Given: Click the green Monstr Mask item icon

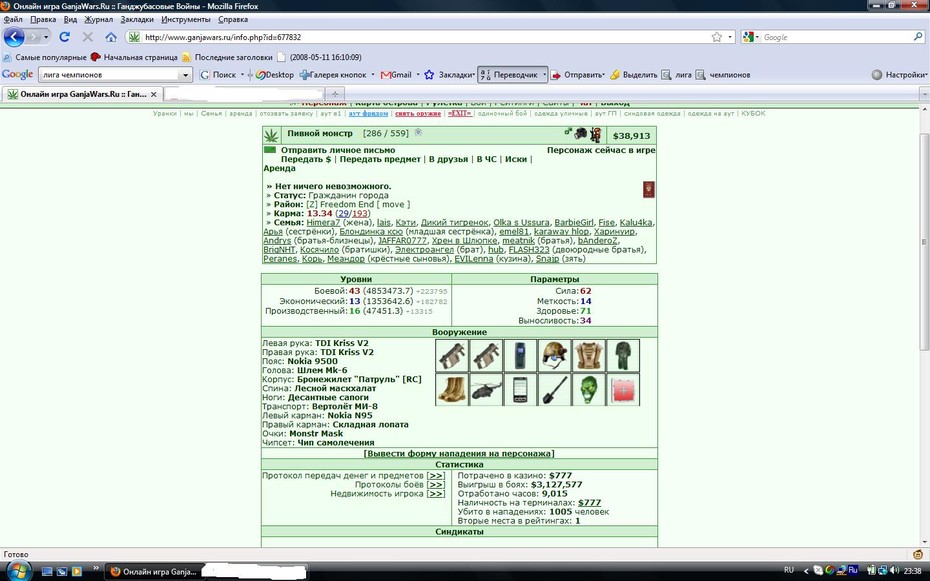Looking at the screenshot, I should (x=589, y=390).
